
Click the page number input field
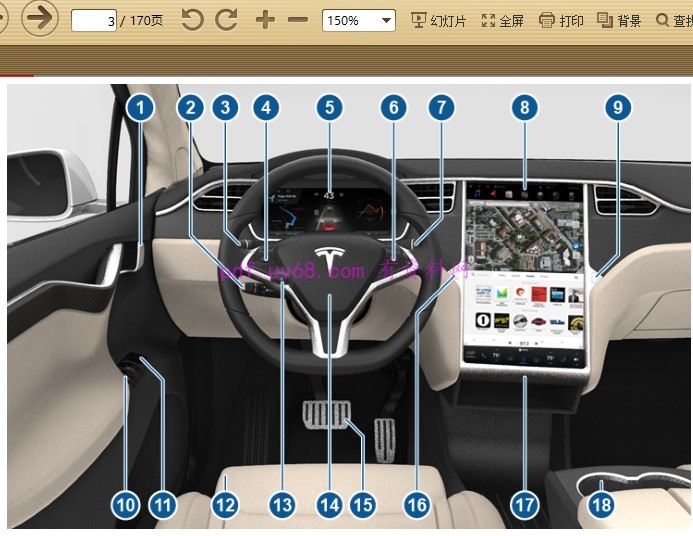[93, 20]
